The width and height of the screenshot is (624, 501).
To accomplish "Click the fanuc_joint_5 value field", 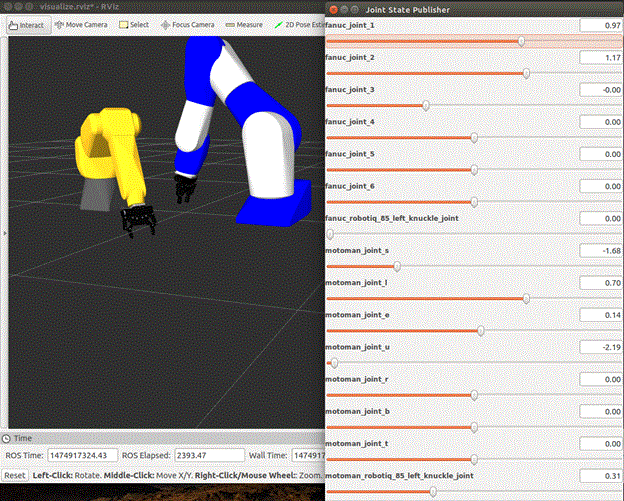I will pos(601,154).
